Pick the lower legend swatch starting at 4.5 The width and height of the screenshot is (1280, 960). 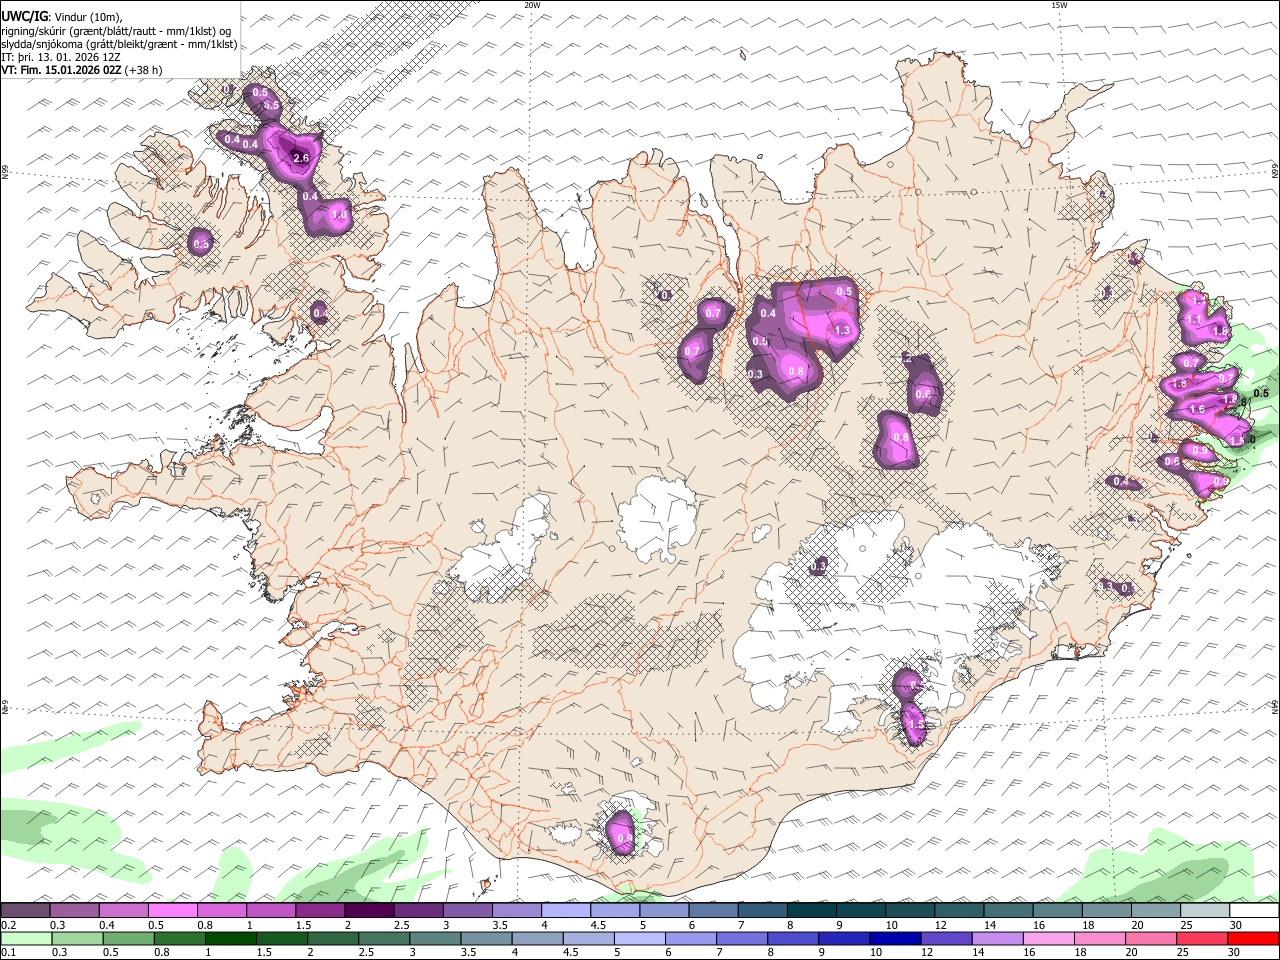(x=588, y=939)
